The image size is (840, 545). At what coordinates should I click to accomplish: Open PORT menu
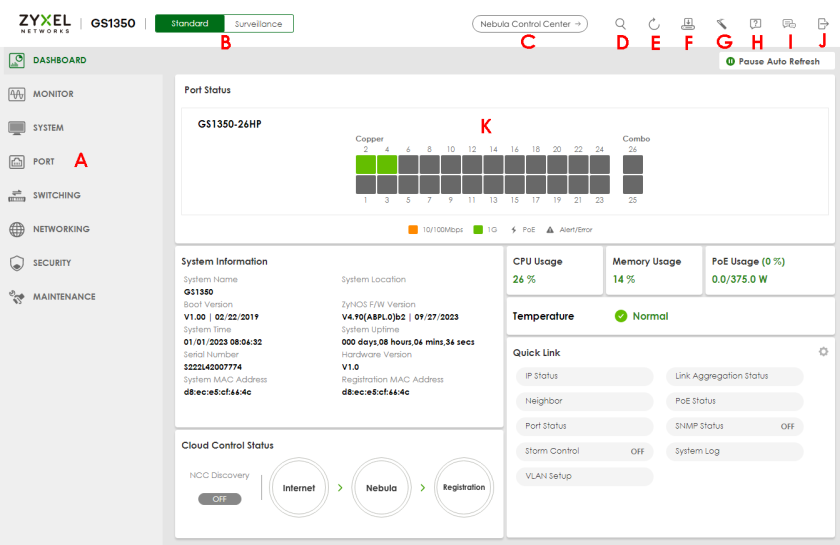click(x=43, y=161)
